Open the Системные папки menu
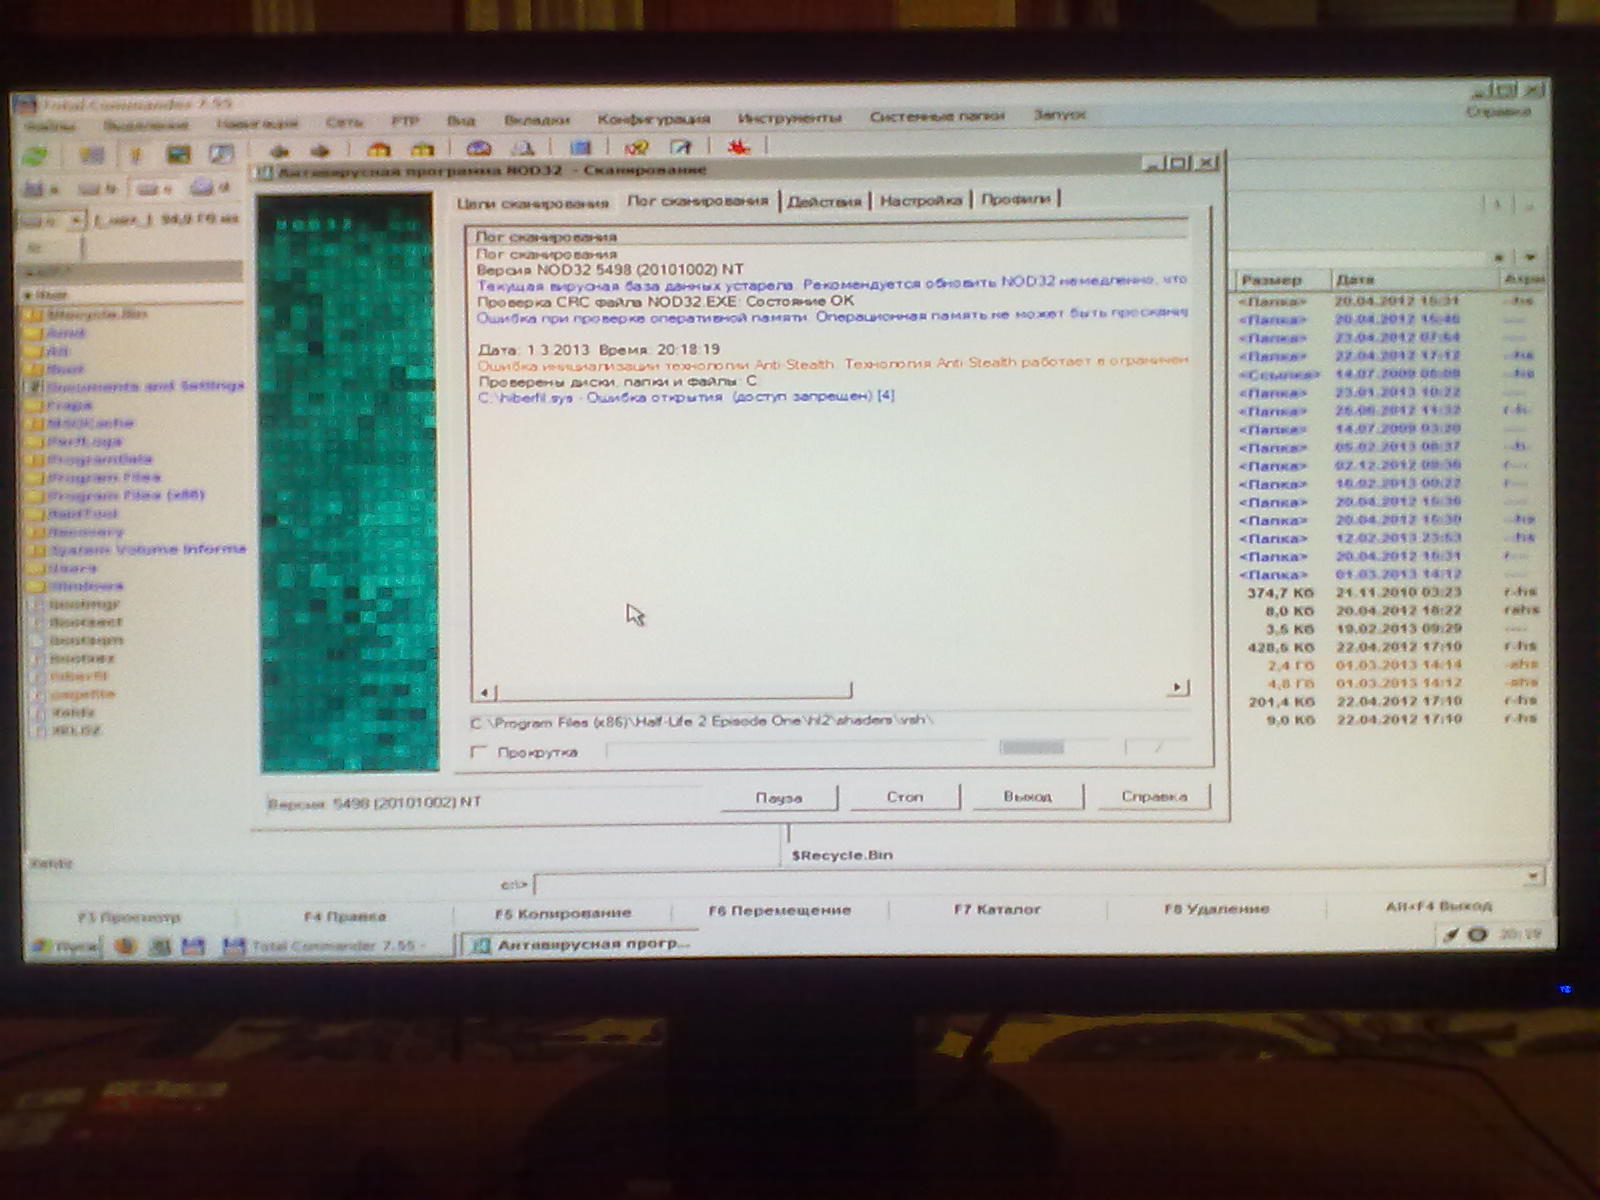1600x1200 pixels. pos(937,116)
